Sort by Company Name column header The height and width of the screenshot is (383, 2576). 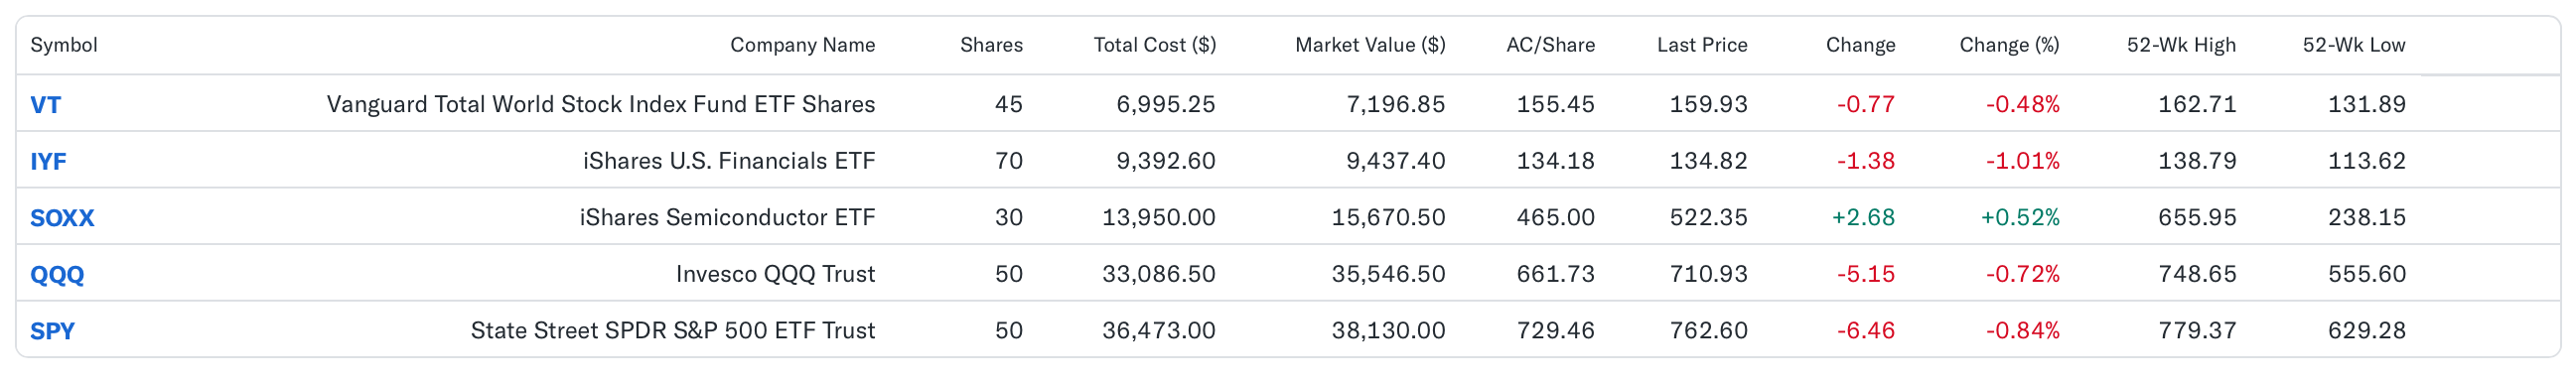pos(802,45)
